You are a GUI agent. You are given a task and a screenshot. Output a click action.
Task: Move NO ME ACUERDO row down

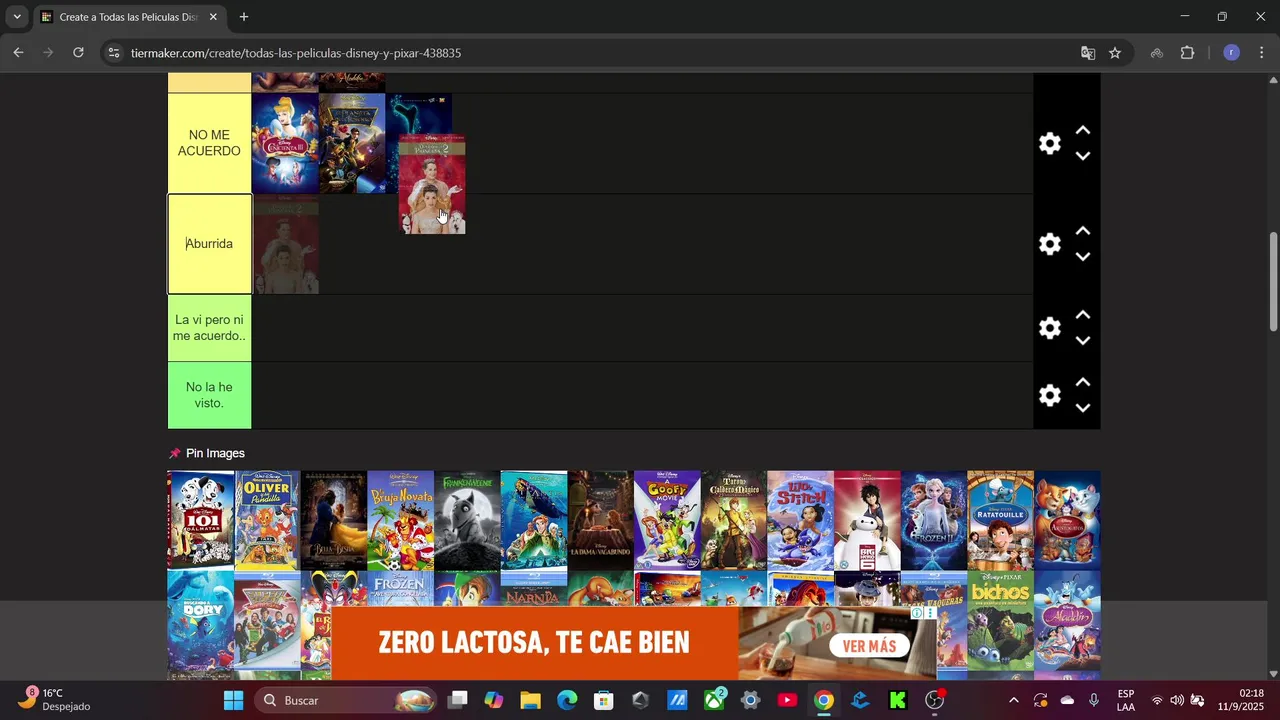[x=1082, y=156]
